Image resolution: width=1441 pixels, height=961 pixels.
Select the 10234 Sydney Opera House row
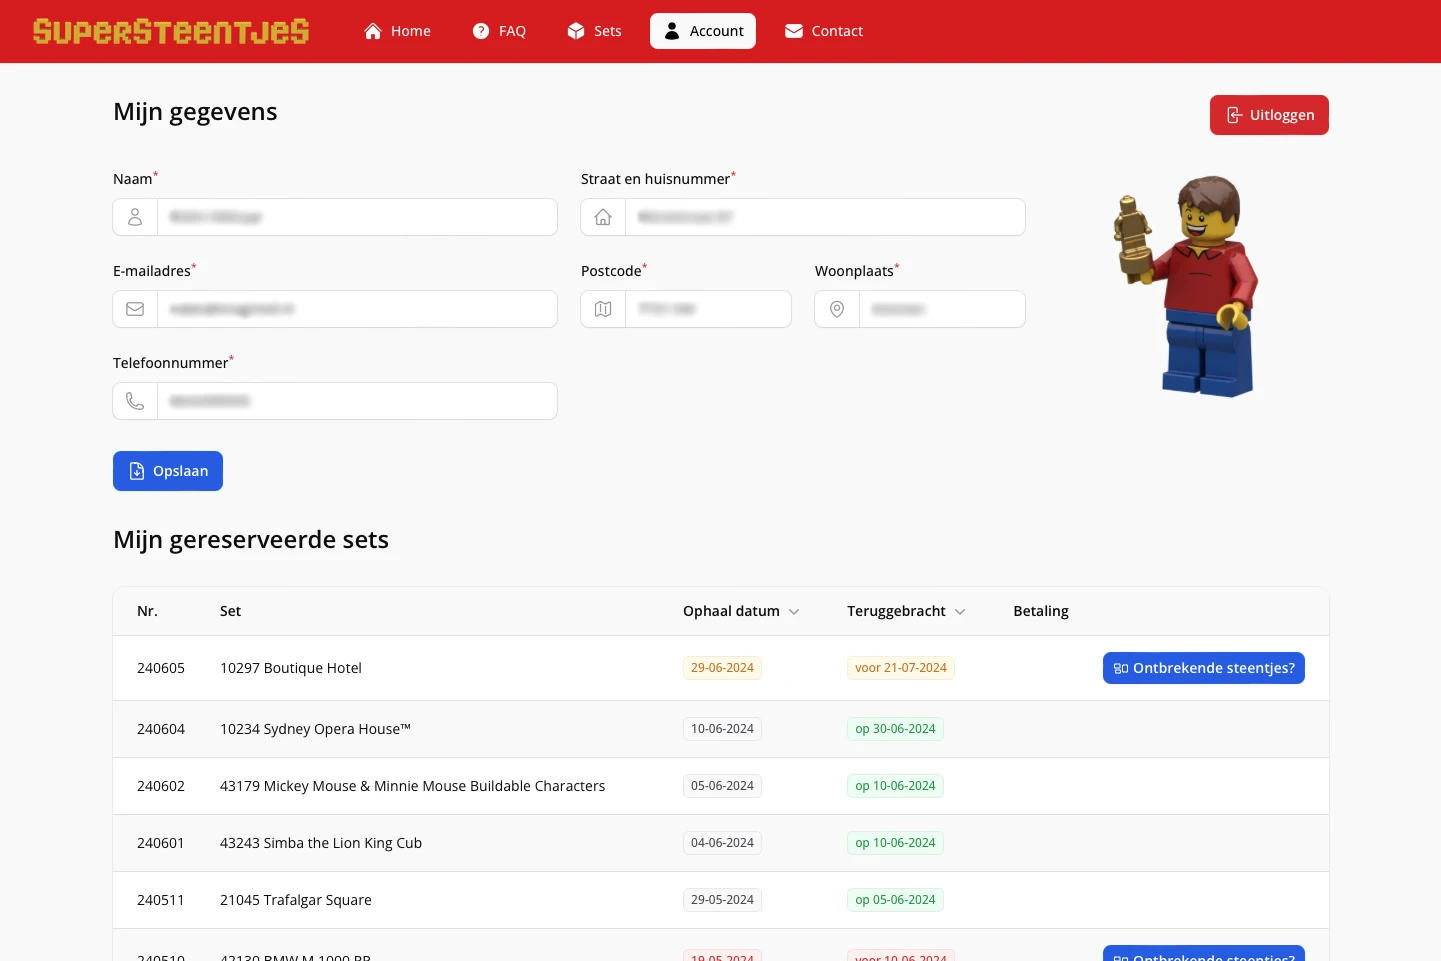coord(315,729)
